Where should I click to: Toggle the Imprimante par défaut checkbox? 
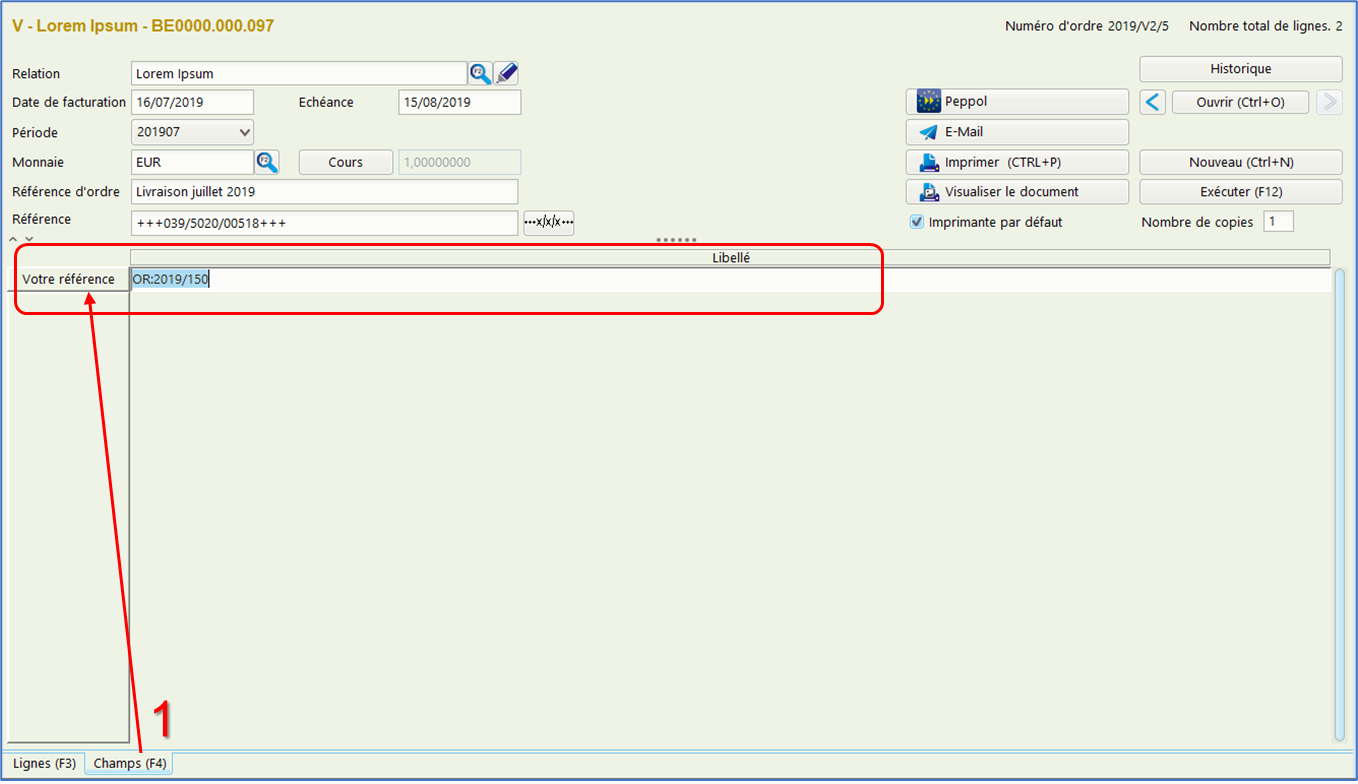(x=916, y=222)
